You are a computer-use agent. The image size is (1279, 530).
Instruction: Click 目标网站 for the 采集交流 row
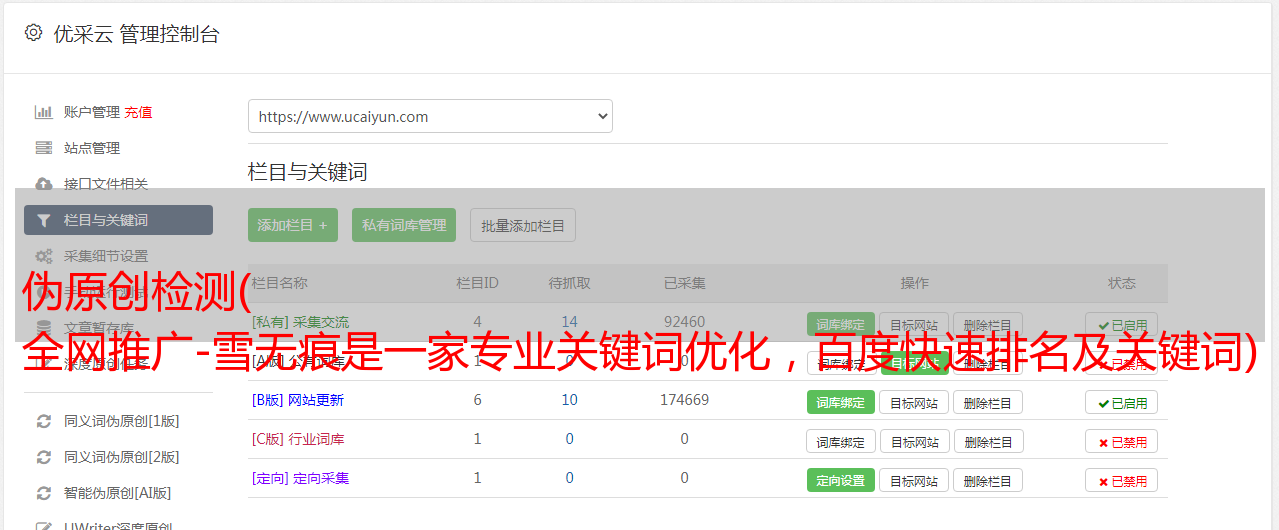914,324
